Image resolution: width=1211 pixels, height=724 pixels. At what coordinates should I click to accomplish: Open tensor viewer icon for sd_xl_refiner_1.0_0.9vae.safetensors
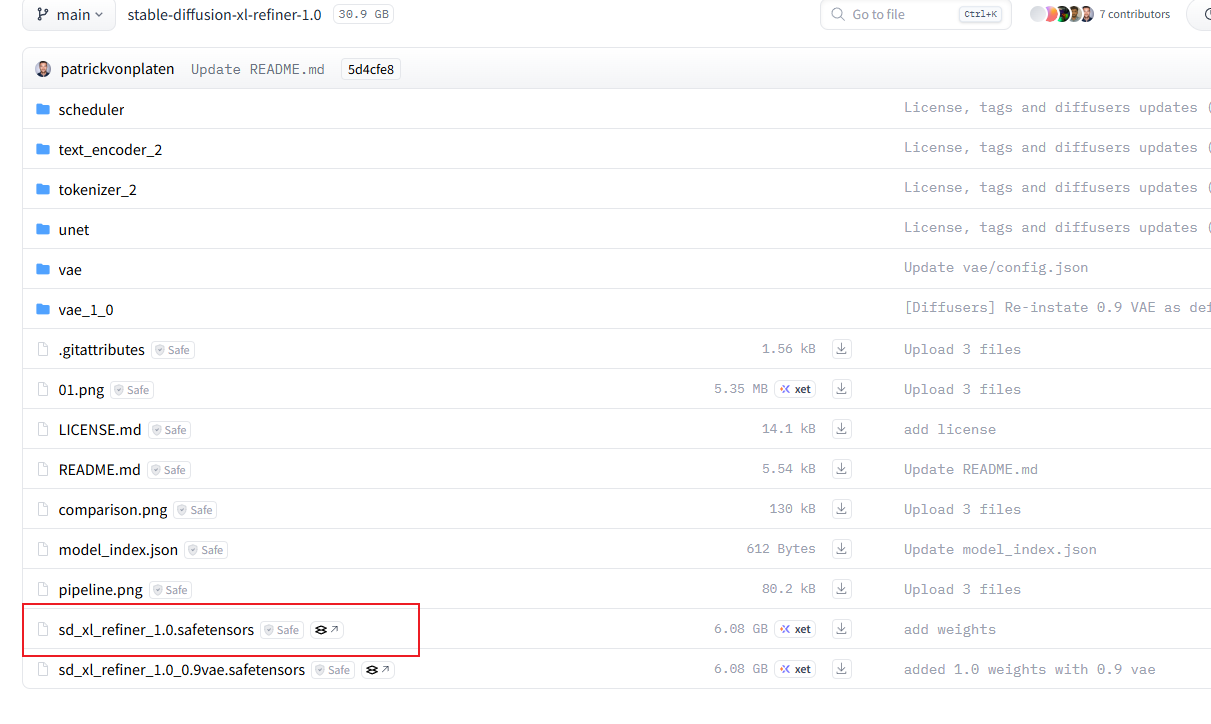coord(378,670)
